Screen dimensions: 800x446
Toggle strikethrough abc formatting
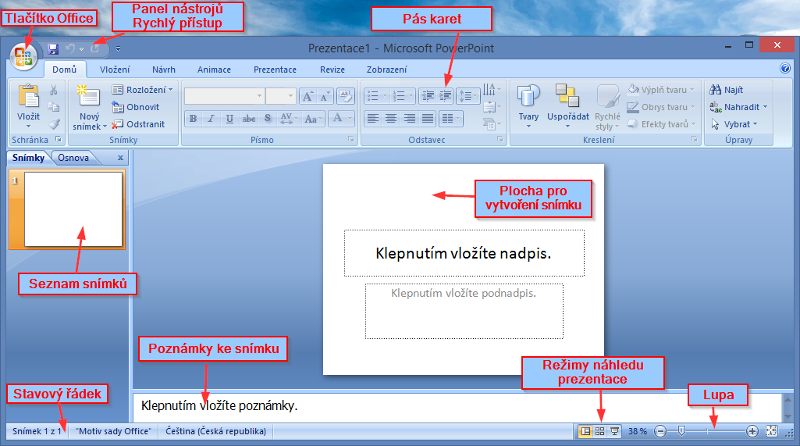click(x=248, y=119)
